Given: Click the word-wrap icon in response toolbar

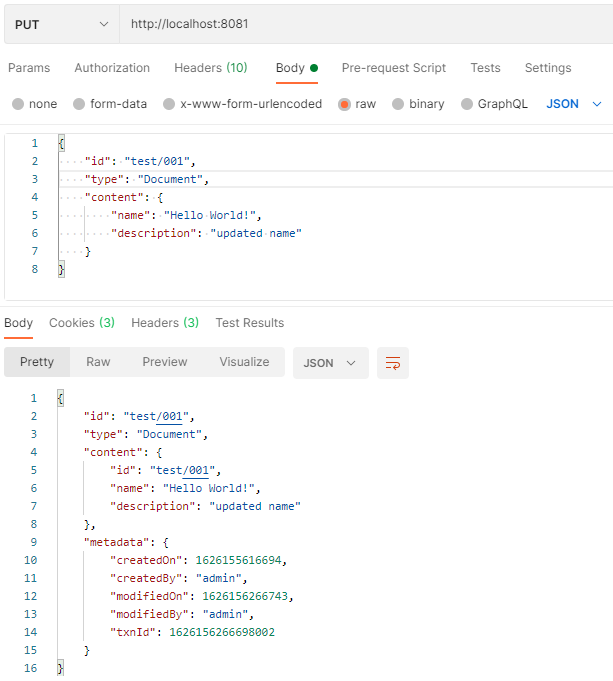Looking at the screenshot, I should (393, 363).
